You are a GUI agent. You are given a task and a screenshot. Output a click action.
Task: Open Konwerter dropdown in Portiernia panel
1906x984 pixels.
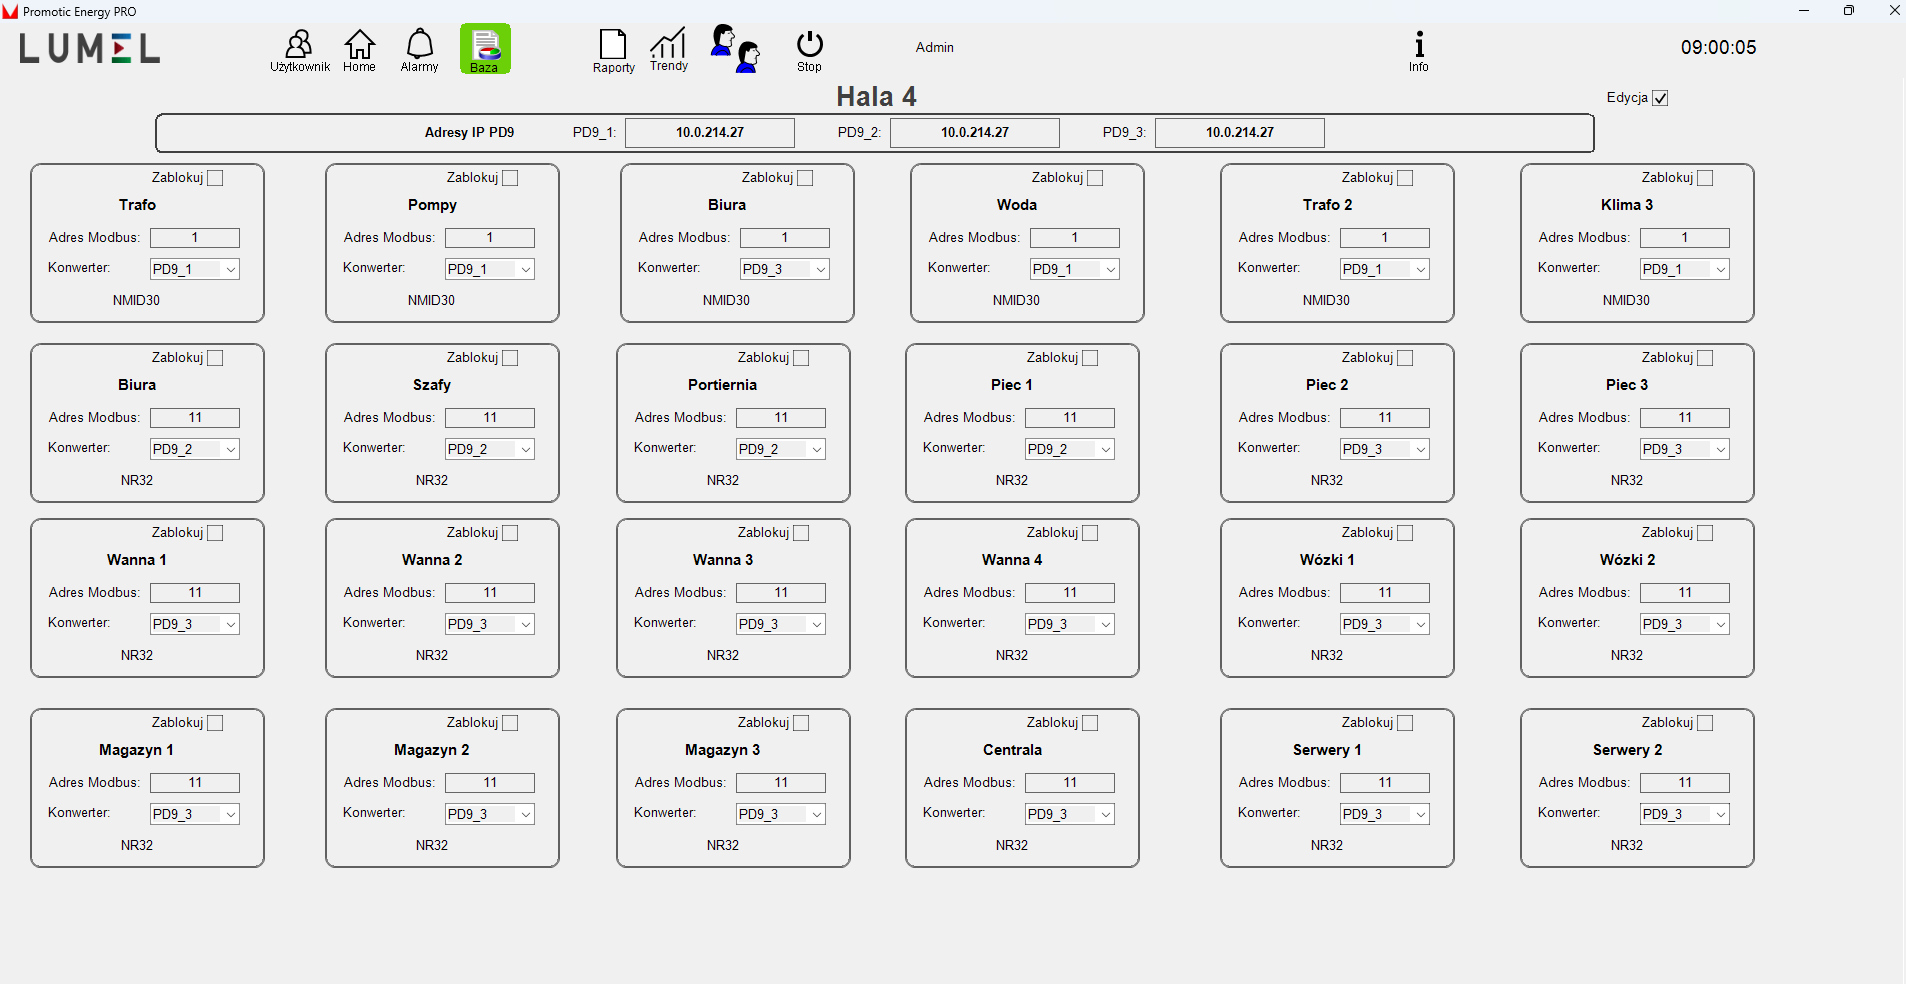[x=781, y=449]
